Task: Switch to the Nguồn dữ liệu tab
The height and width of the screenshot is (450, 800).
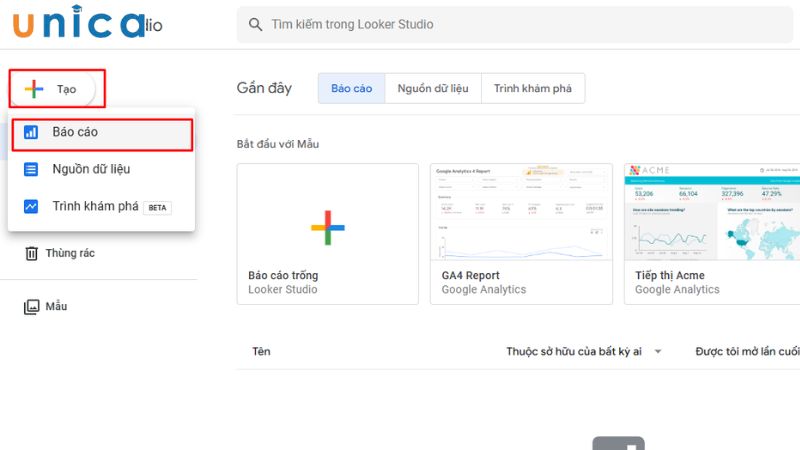Action: click(433, 88)
